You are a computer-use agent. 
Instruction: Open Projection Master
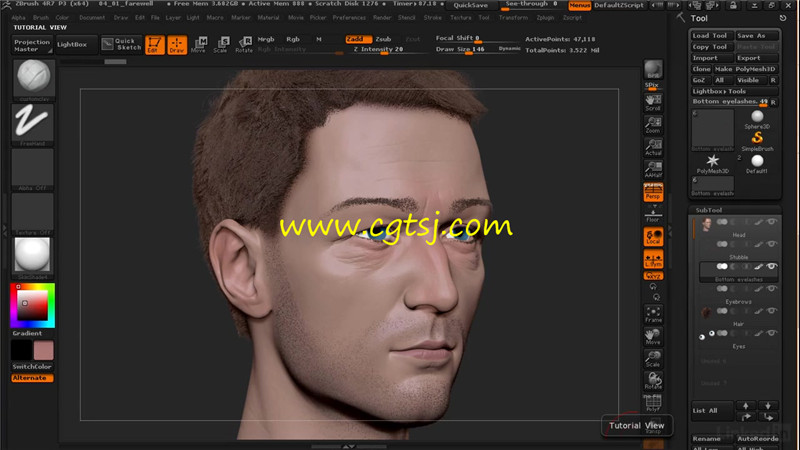point(32,45)
